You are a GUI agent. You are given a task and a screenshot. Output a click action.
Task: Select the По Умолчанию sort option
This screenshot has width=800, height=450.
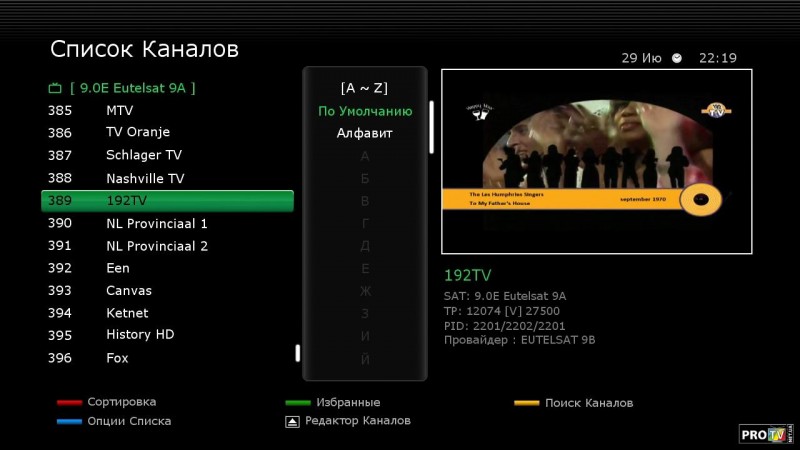365,111
